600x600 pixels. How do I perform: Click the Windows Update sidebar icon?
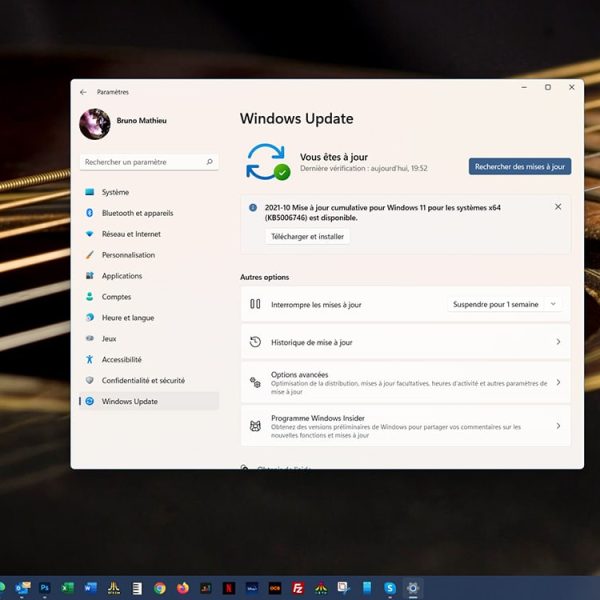click(90, 401)
